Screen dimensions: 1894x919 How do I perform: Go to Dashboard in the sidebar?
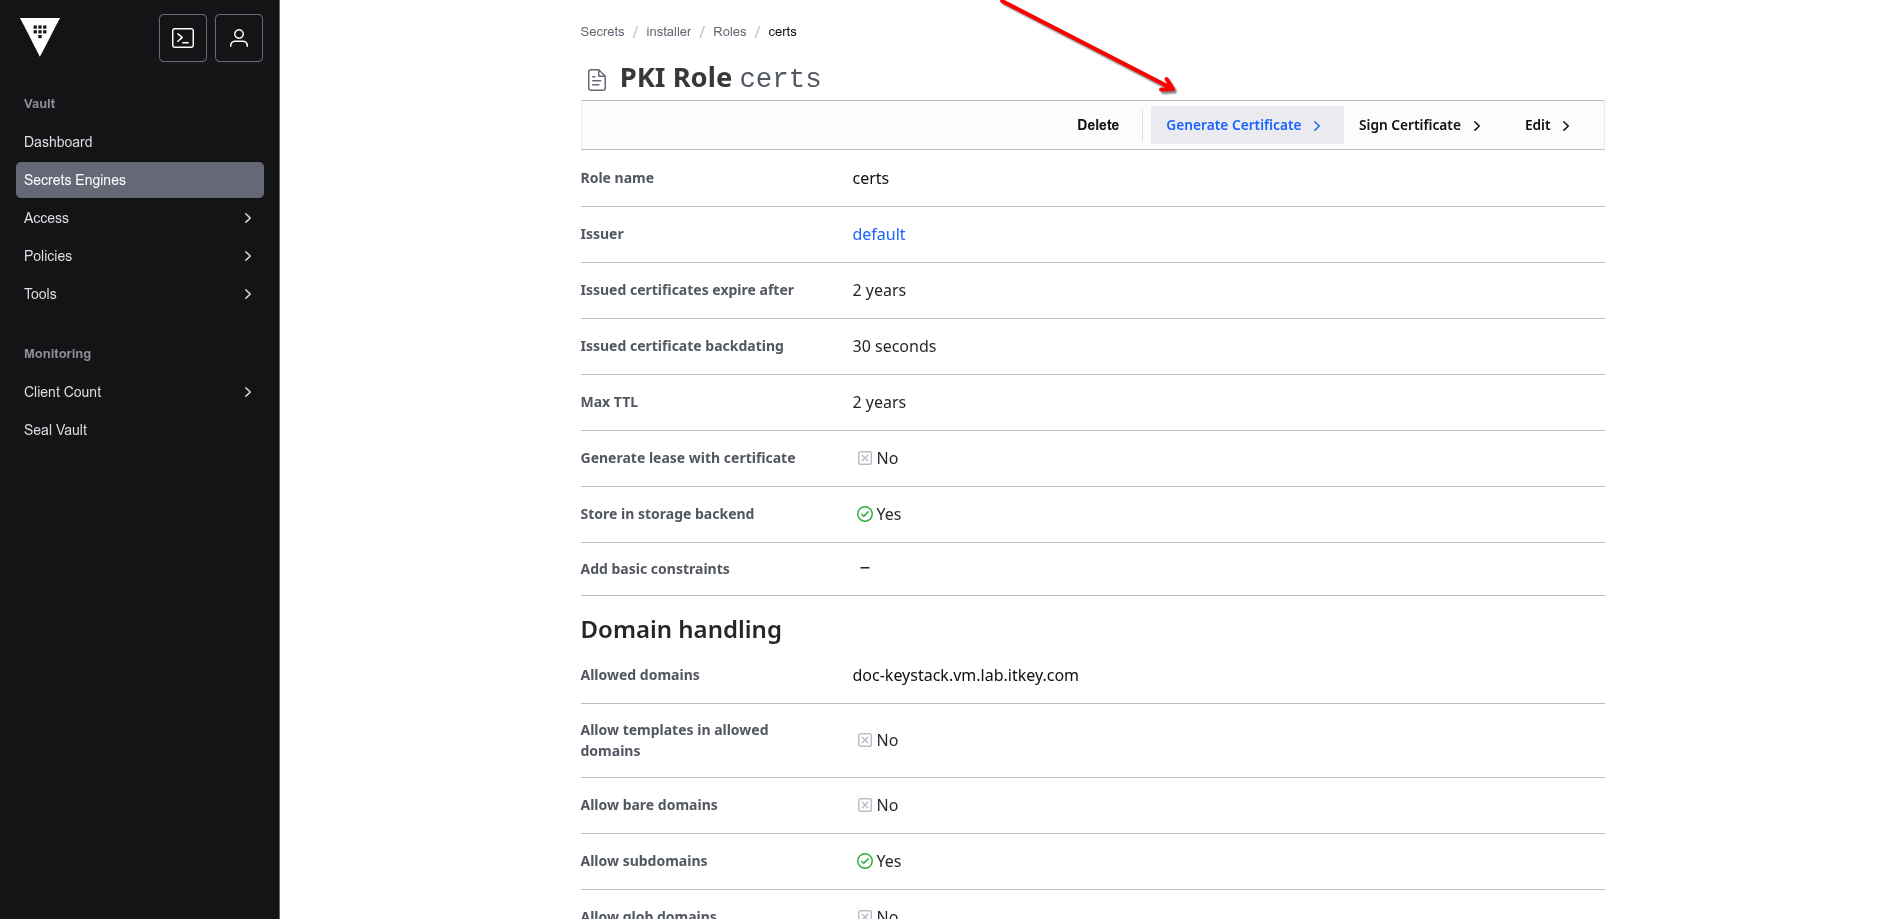[58, 142]
